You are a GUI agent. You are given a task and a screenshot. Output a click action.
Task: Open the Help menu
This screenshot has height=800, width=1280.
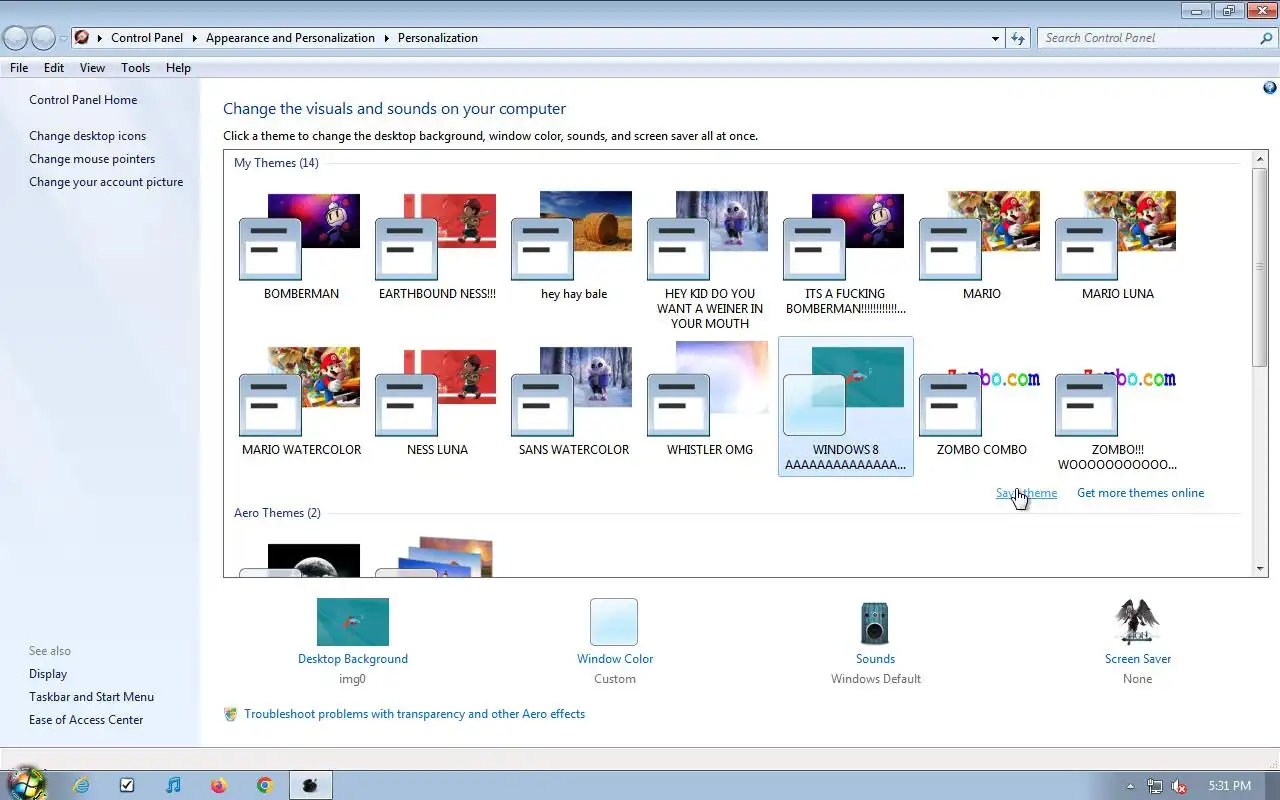pyautogui.click(x=178, y=68)
